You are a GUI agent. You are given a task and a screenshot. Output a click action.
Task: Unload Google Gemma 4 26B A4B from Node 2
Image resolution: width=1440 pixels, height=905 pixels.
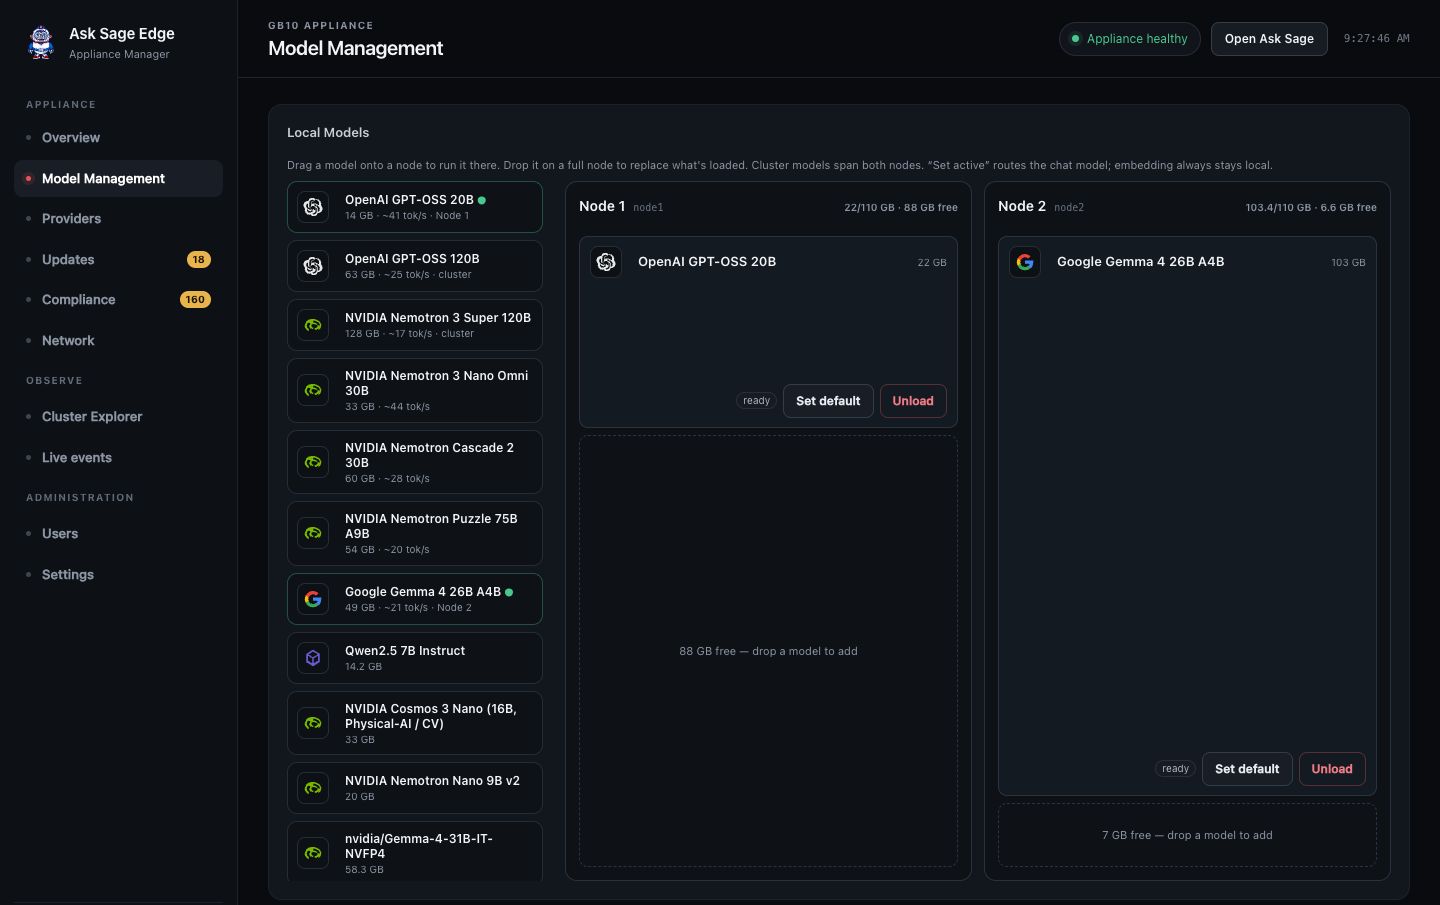(x=1332, y=769)
